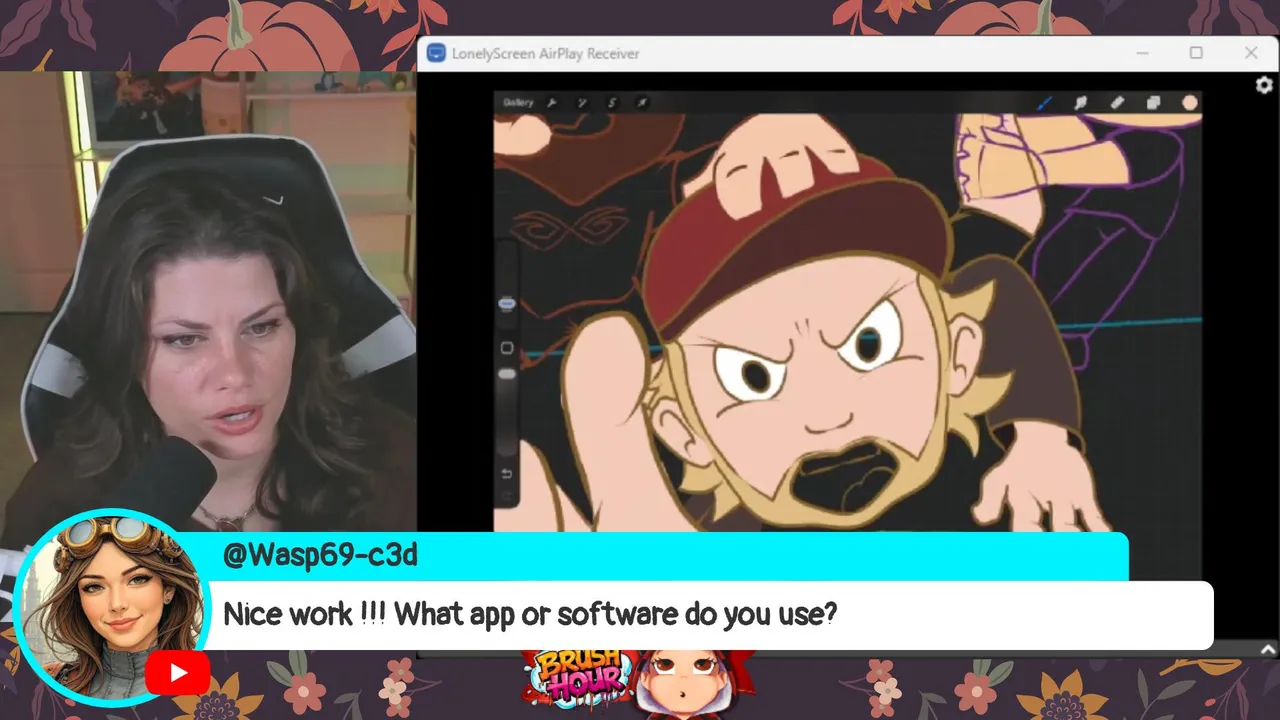The height and width of the screenshot is (720, 1280).
Task: Click the LonelyScreen app icon in title bar
Action: [435, 53]
